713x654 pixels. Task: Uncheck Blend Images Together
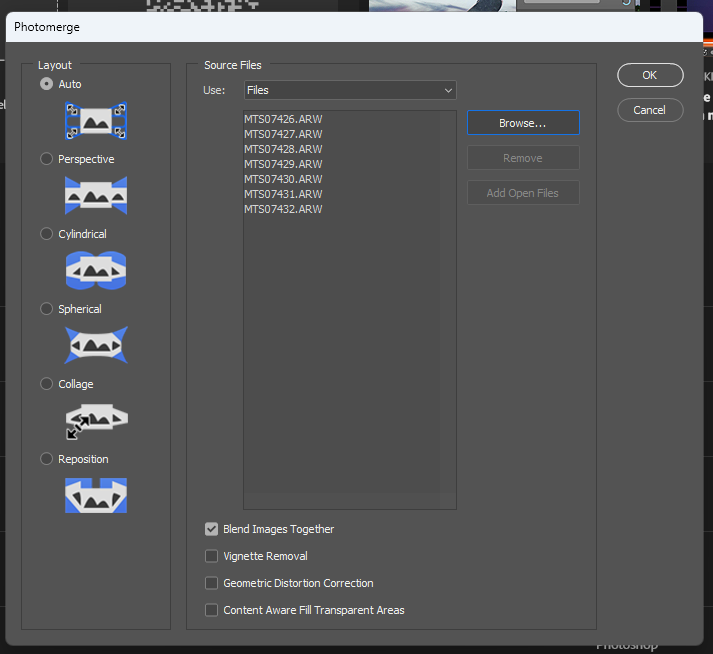tap(211, 529)
